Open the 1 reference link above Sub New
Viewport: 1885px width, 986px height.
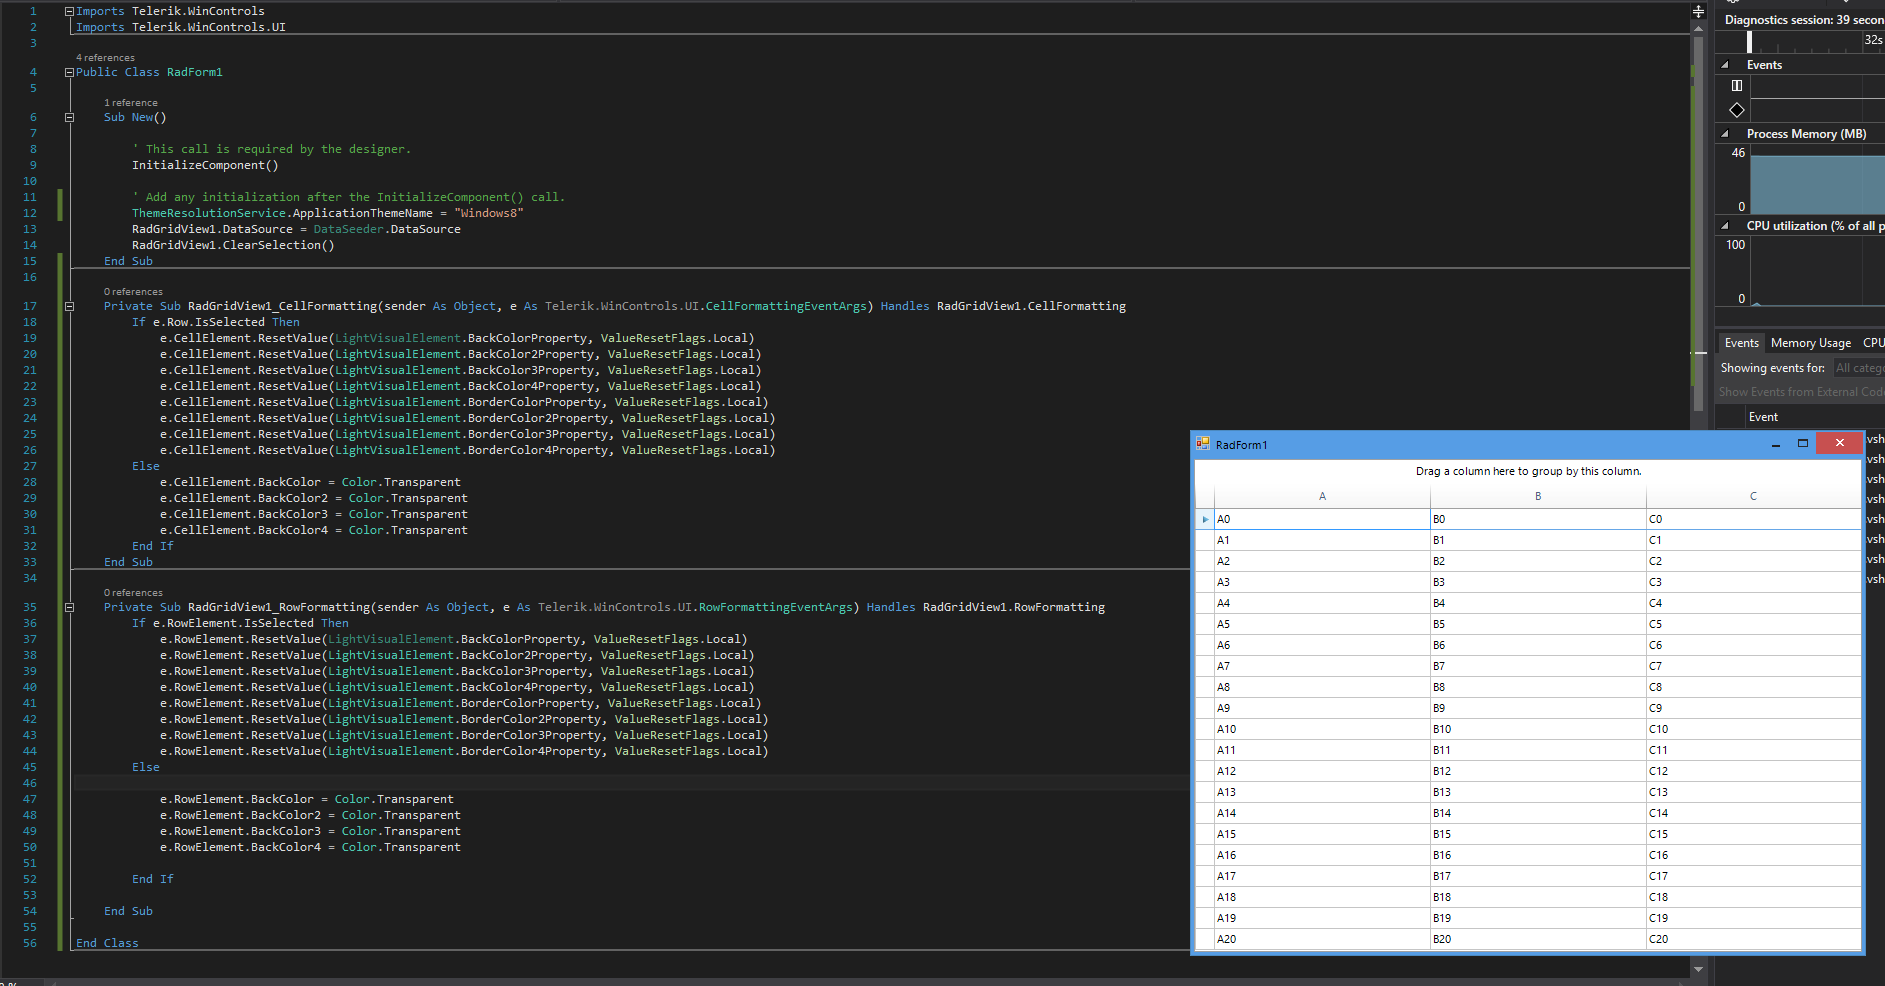coord(131,103)
